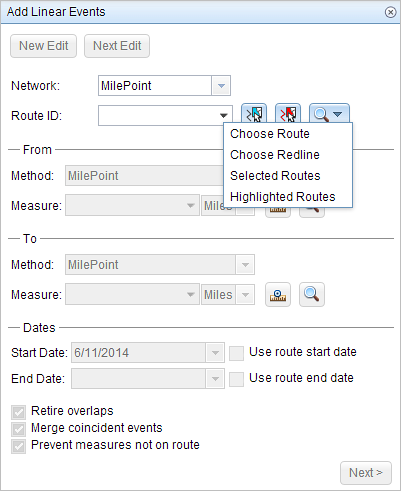Toggle Retire overlaps checkbox
401x491 pixels.
(18, 412)
